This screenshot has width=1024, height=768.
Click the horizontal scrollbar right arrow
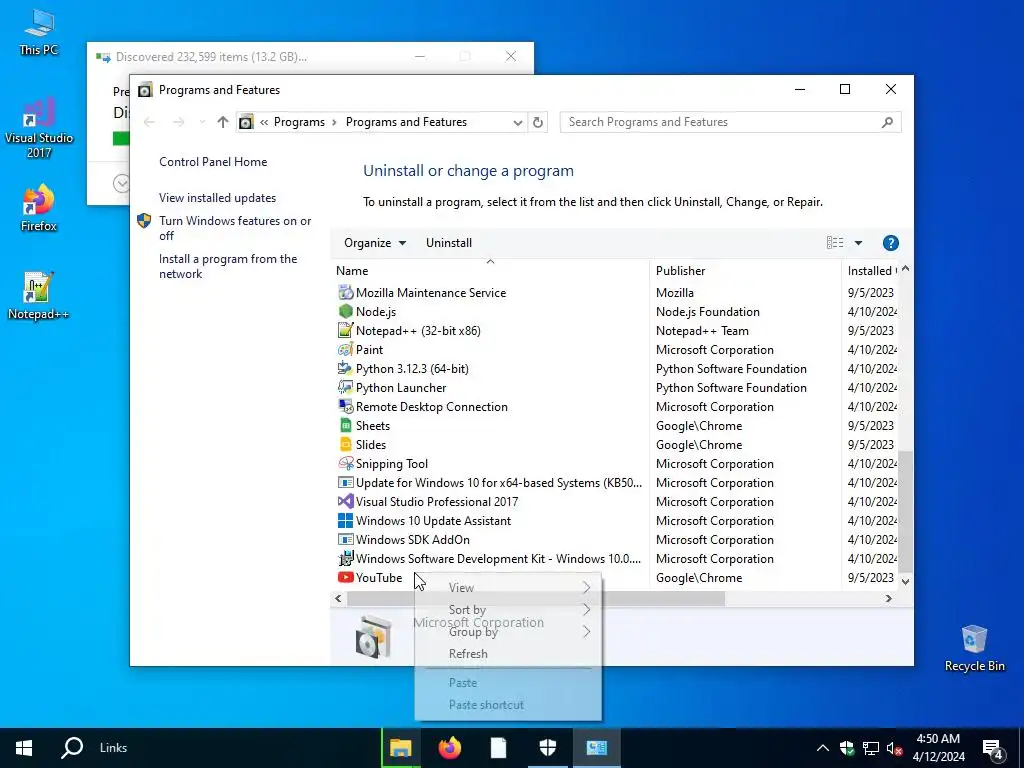888,598
